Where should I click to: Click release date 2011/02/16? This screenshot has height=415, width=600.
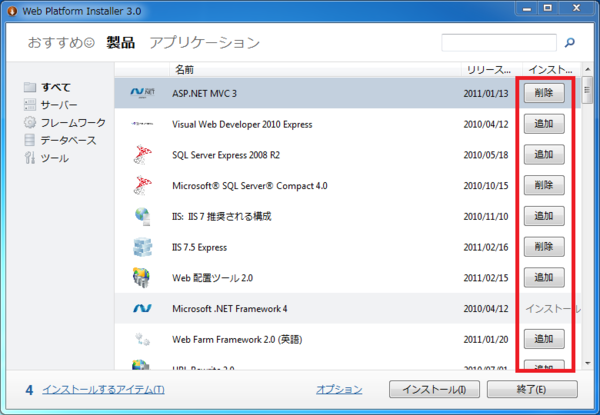486,247
